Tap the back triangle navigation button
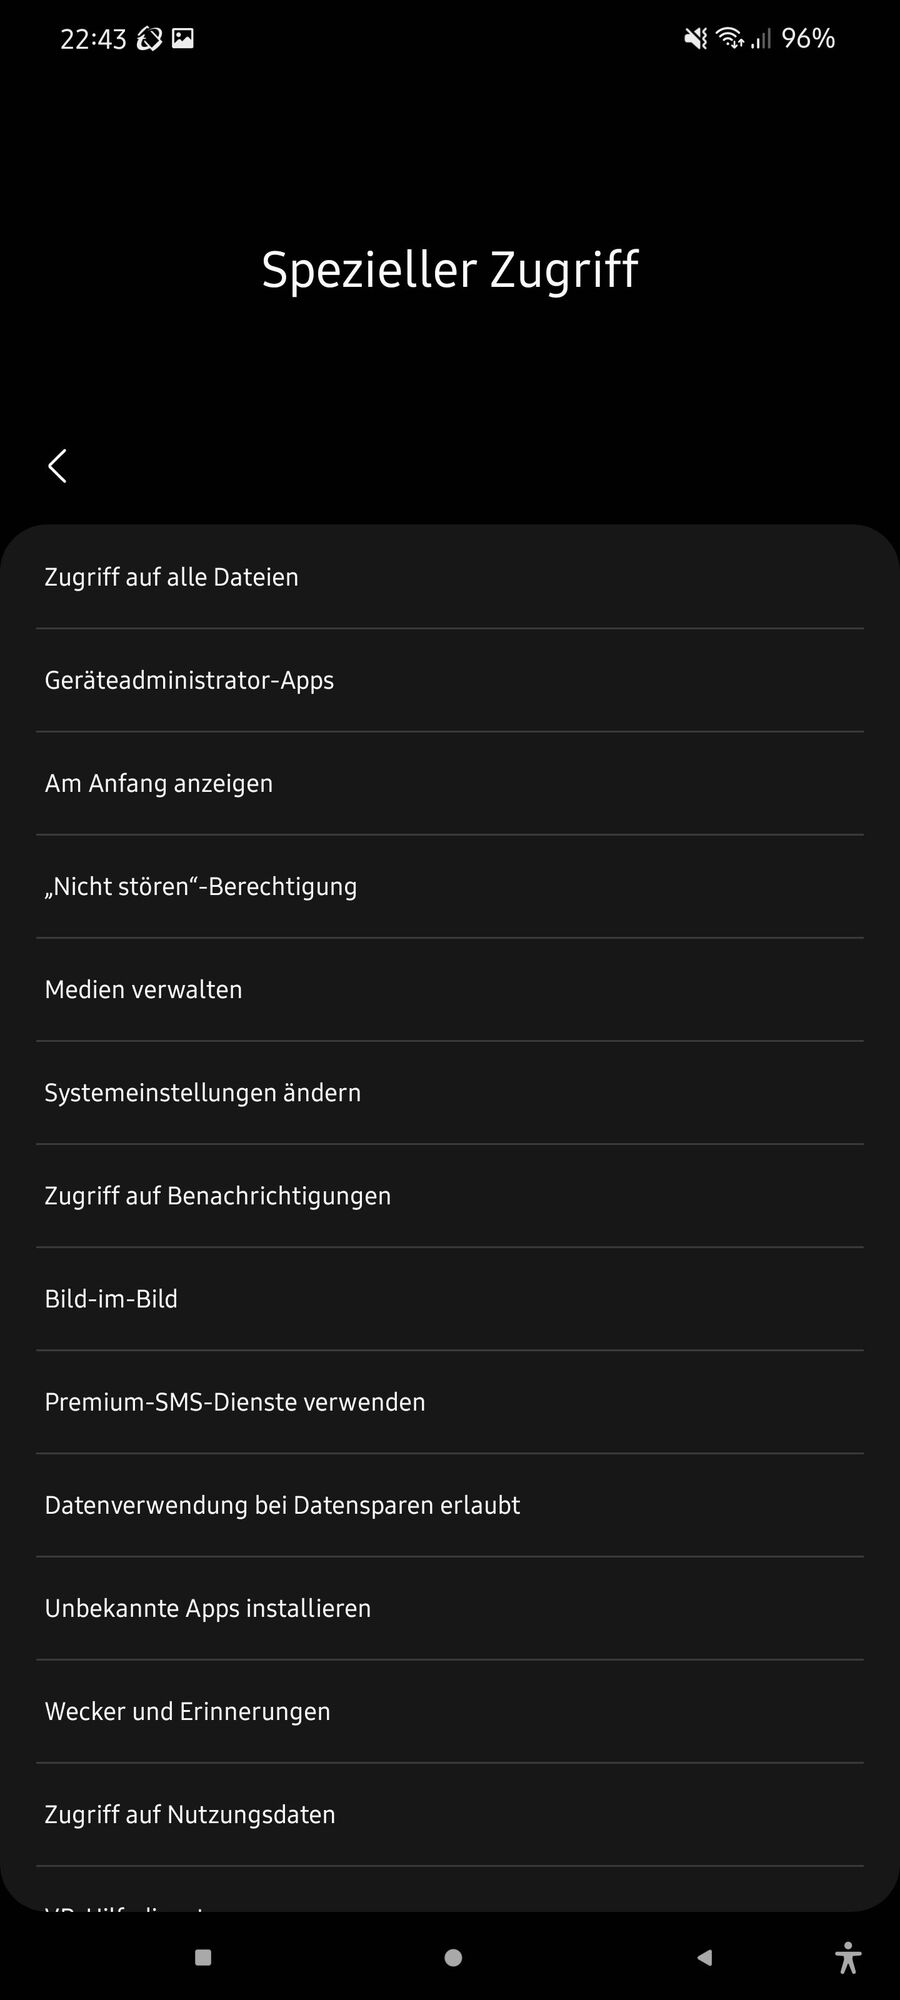 pyautogui.click(x=704, y=1957)
